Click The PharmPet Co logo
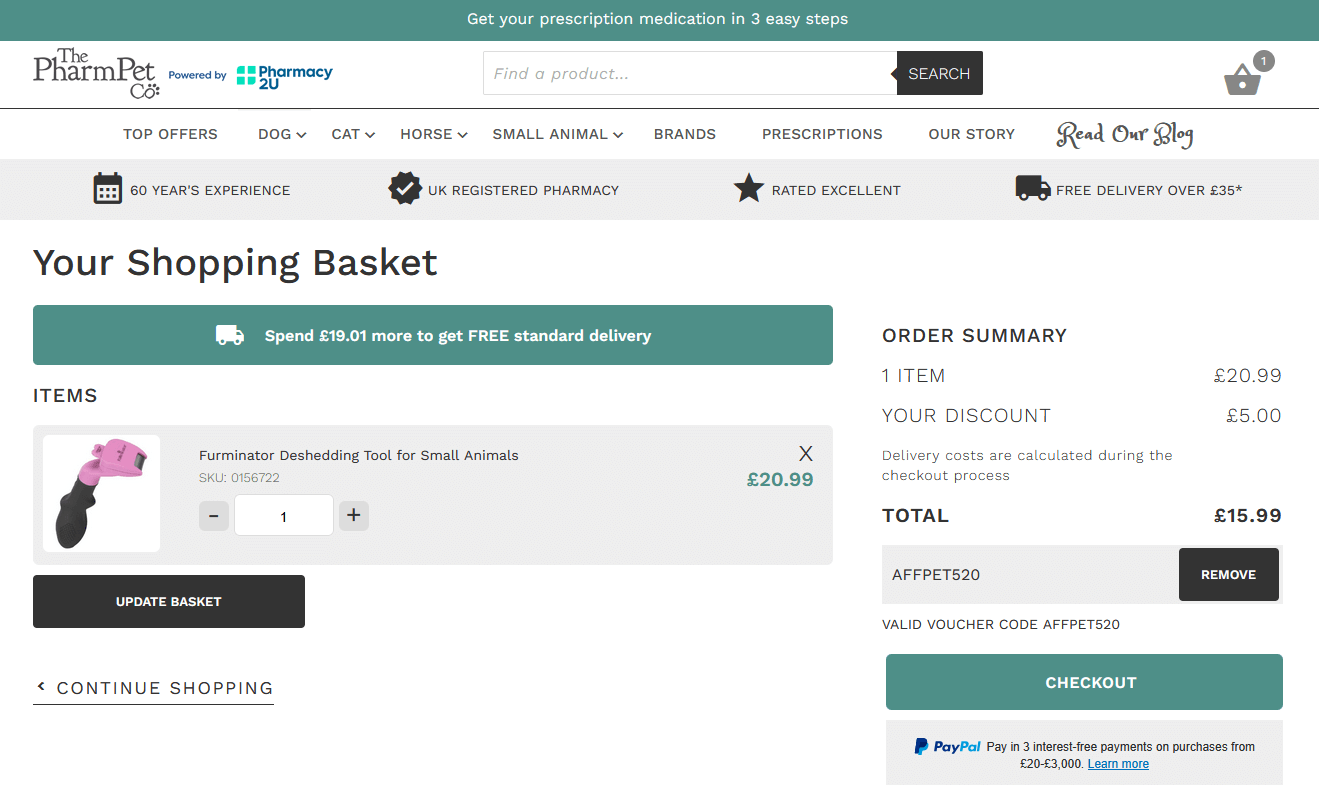Viewport: 1319px width, 803px height. click(x=95, y=74)
